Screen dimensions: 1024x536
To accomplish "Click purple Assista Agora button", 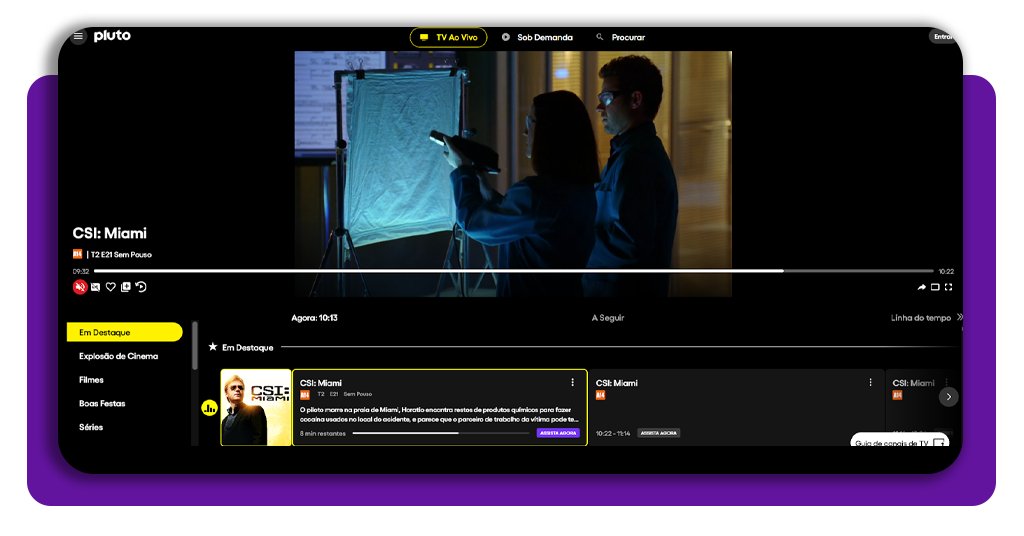I will point(558,433).
